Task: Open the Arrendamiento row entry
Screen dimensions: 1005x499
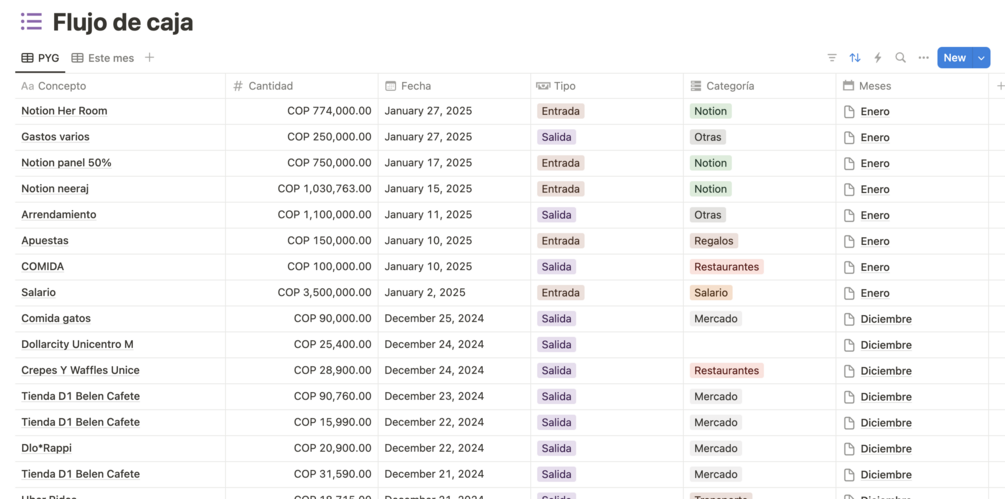Action: point(59,215)
